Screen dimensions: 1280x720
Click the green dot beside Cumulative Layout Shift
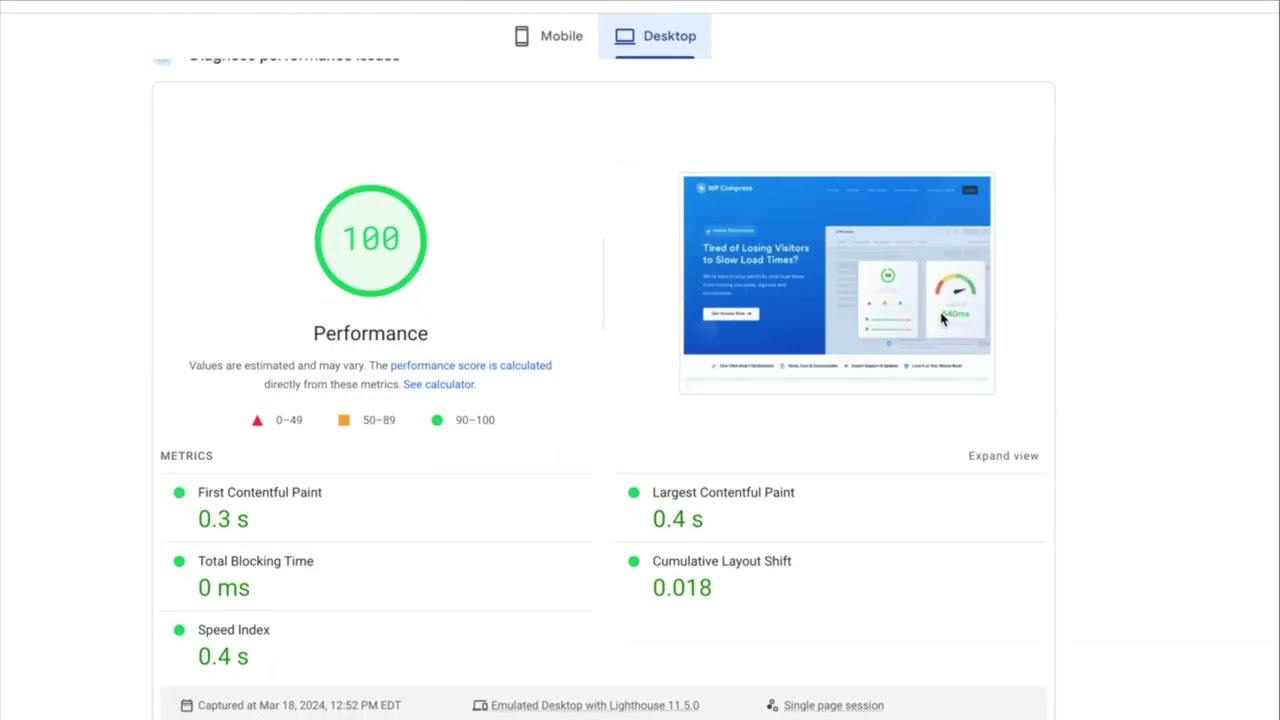tap(633, 561)
